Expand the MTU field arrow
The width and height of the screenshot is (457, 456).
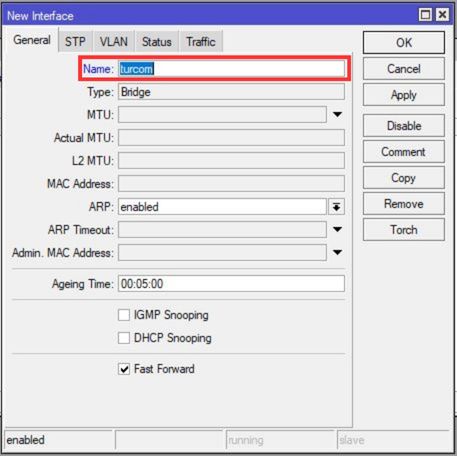pos(337,115)
